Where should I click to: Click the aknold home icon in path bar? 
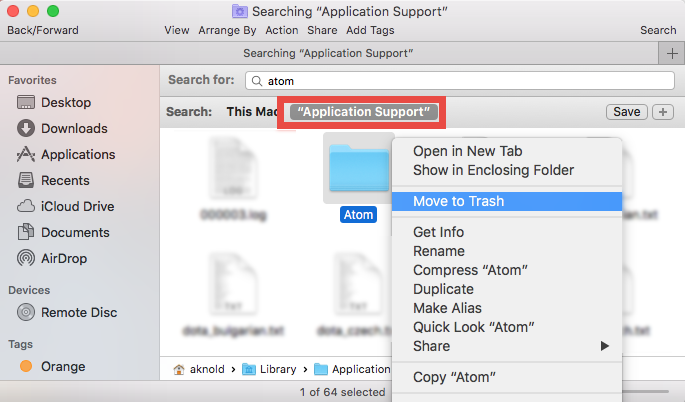179,369
